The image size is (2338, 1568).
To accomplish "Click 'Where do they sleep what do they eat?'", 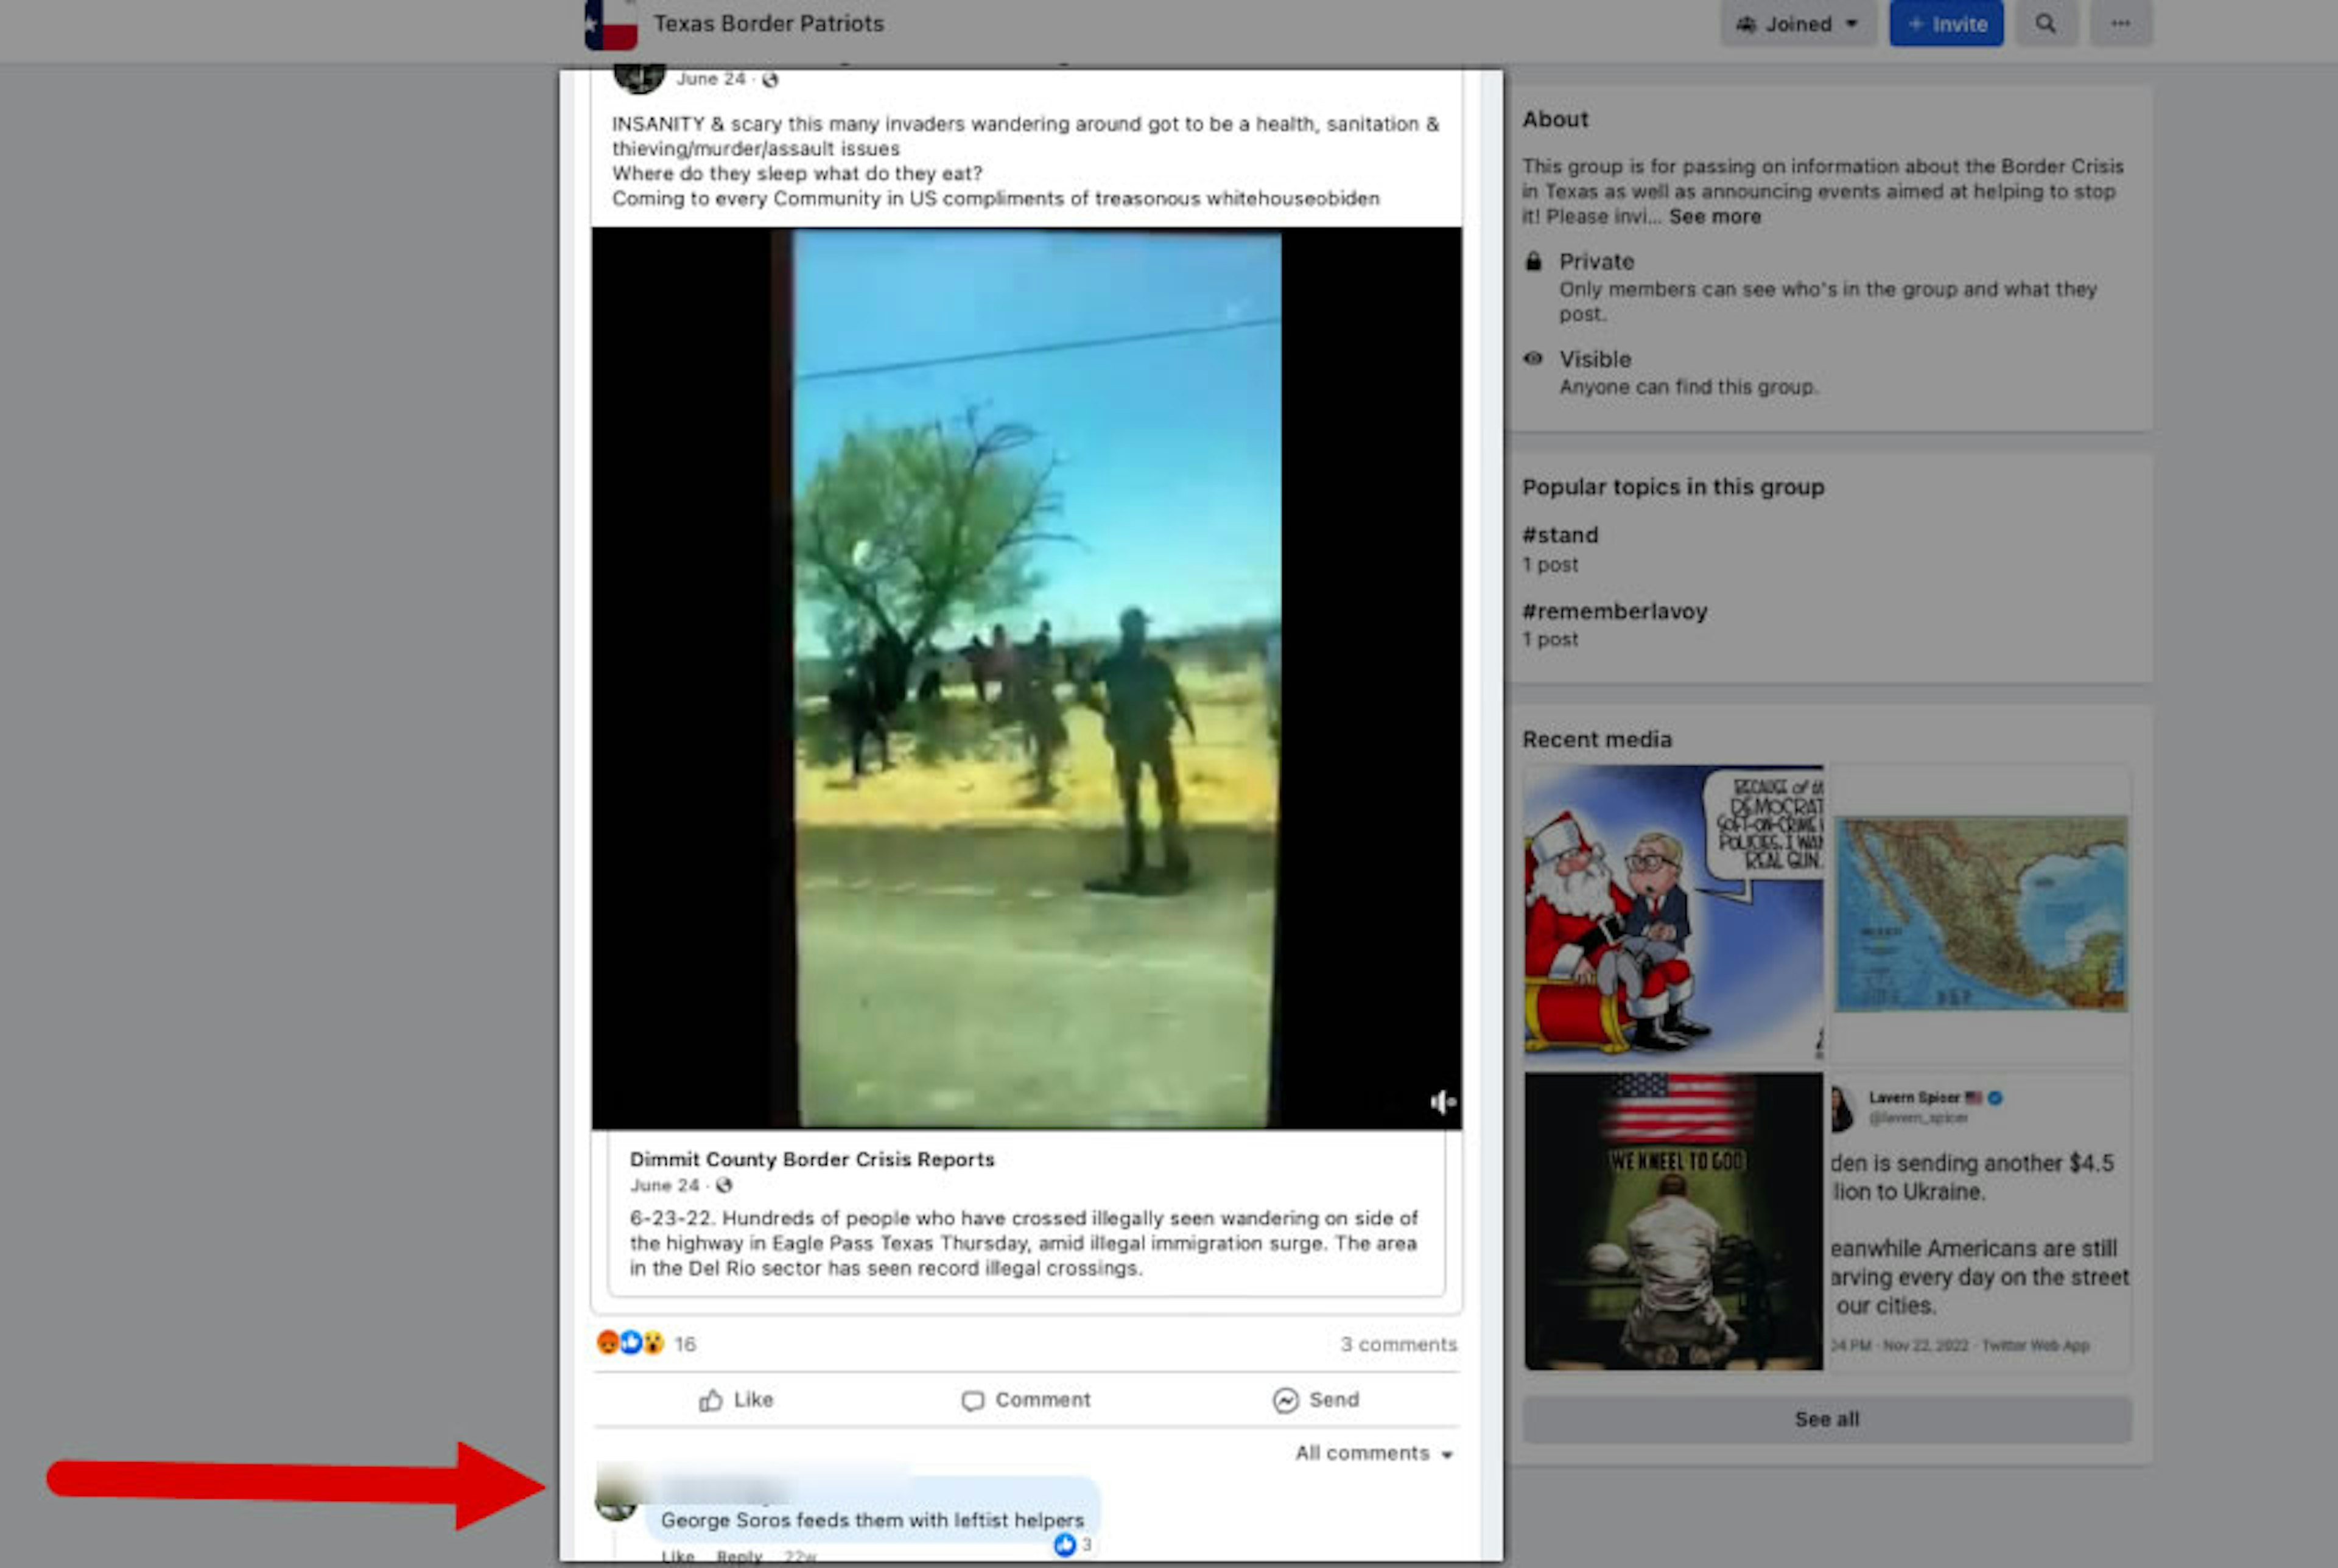I will pyautogui.click(x=797, y=173).
